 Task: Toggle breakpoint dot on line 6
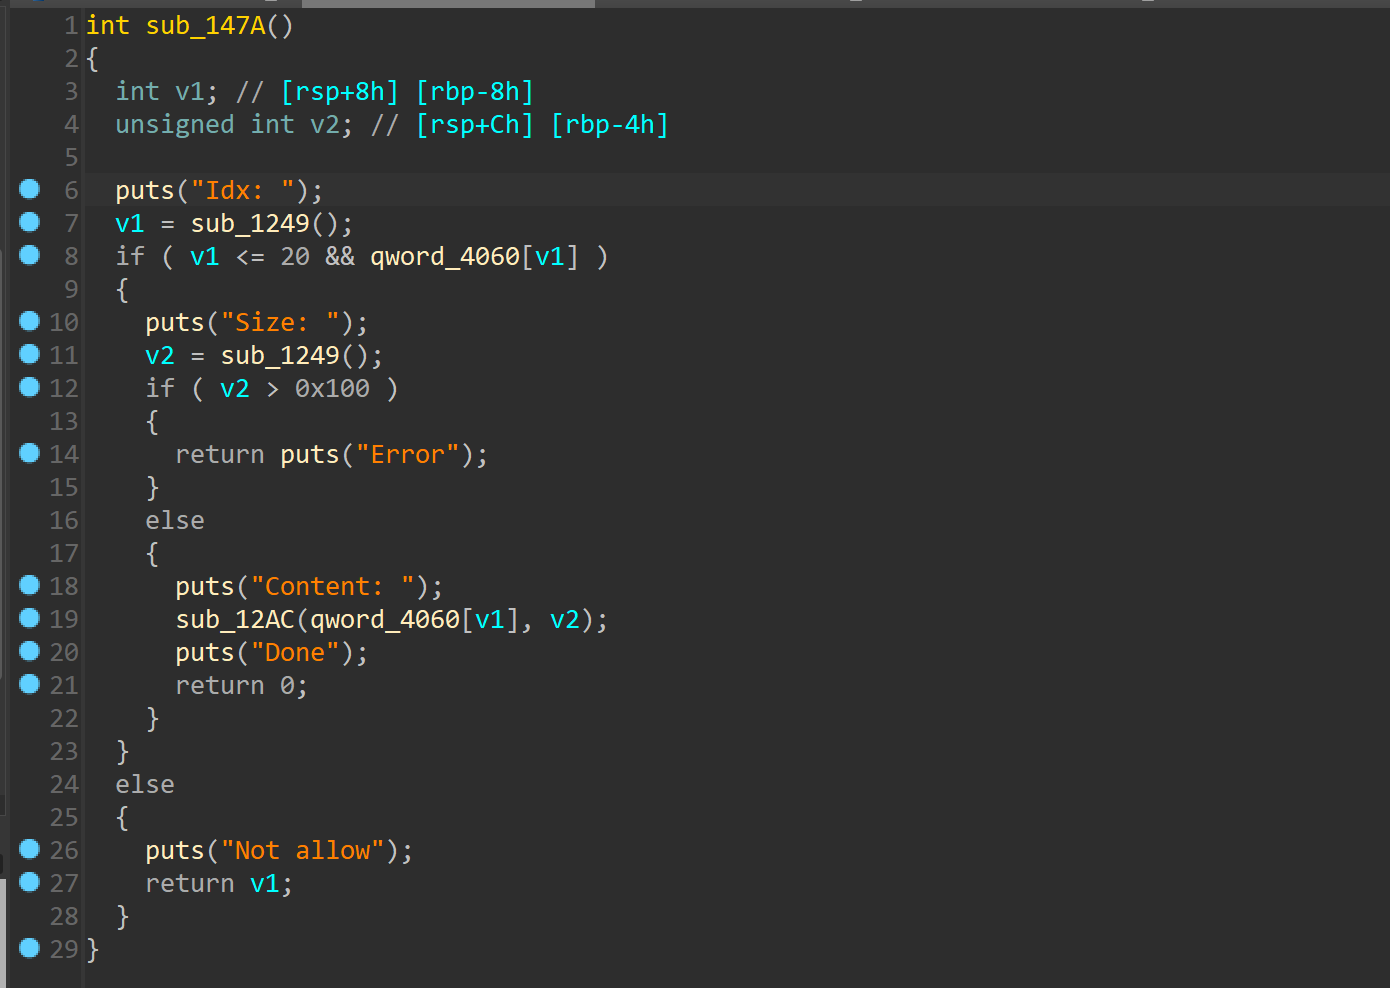coord(30,189)
